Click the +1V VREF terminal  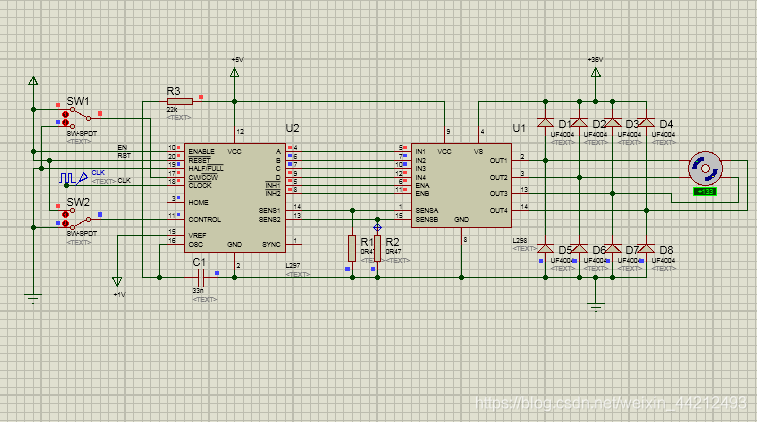[x=118, y=283]
